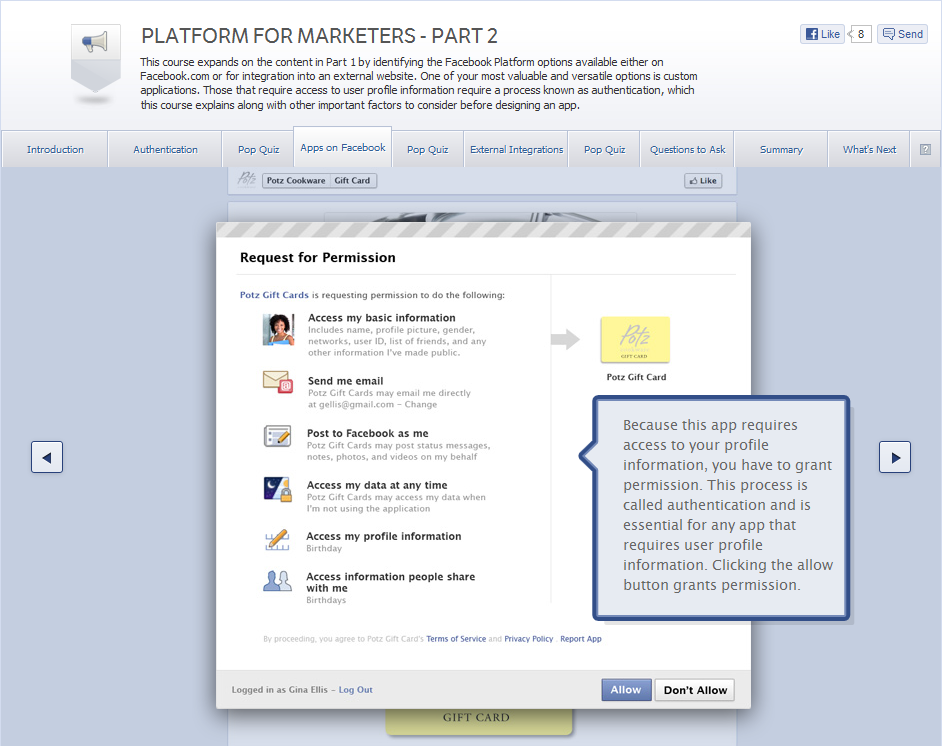Viewport: 942px width, 746px height.
Task: Switch to the External Integrations tab
Action: pyautogui.click(x=517, y=150)
